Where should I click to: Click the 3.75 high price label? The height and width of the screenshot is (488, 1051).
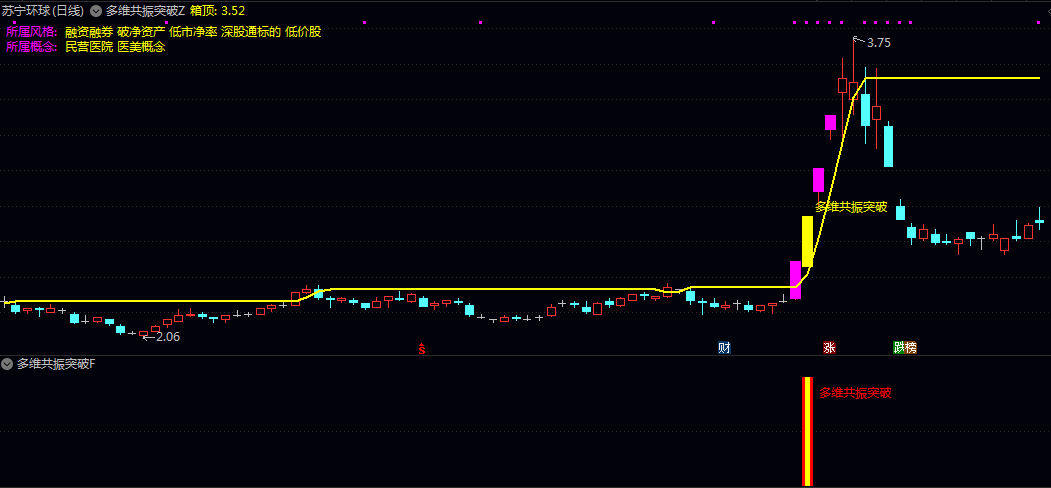tap(879, 43)
